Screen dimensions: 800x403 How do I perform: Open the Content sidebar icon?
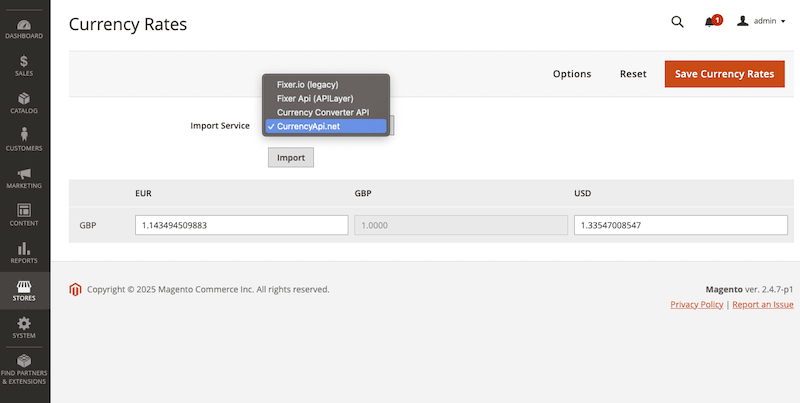[24, 215]
